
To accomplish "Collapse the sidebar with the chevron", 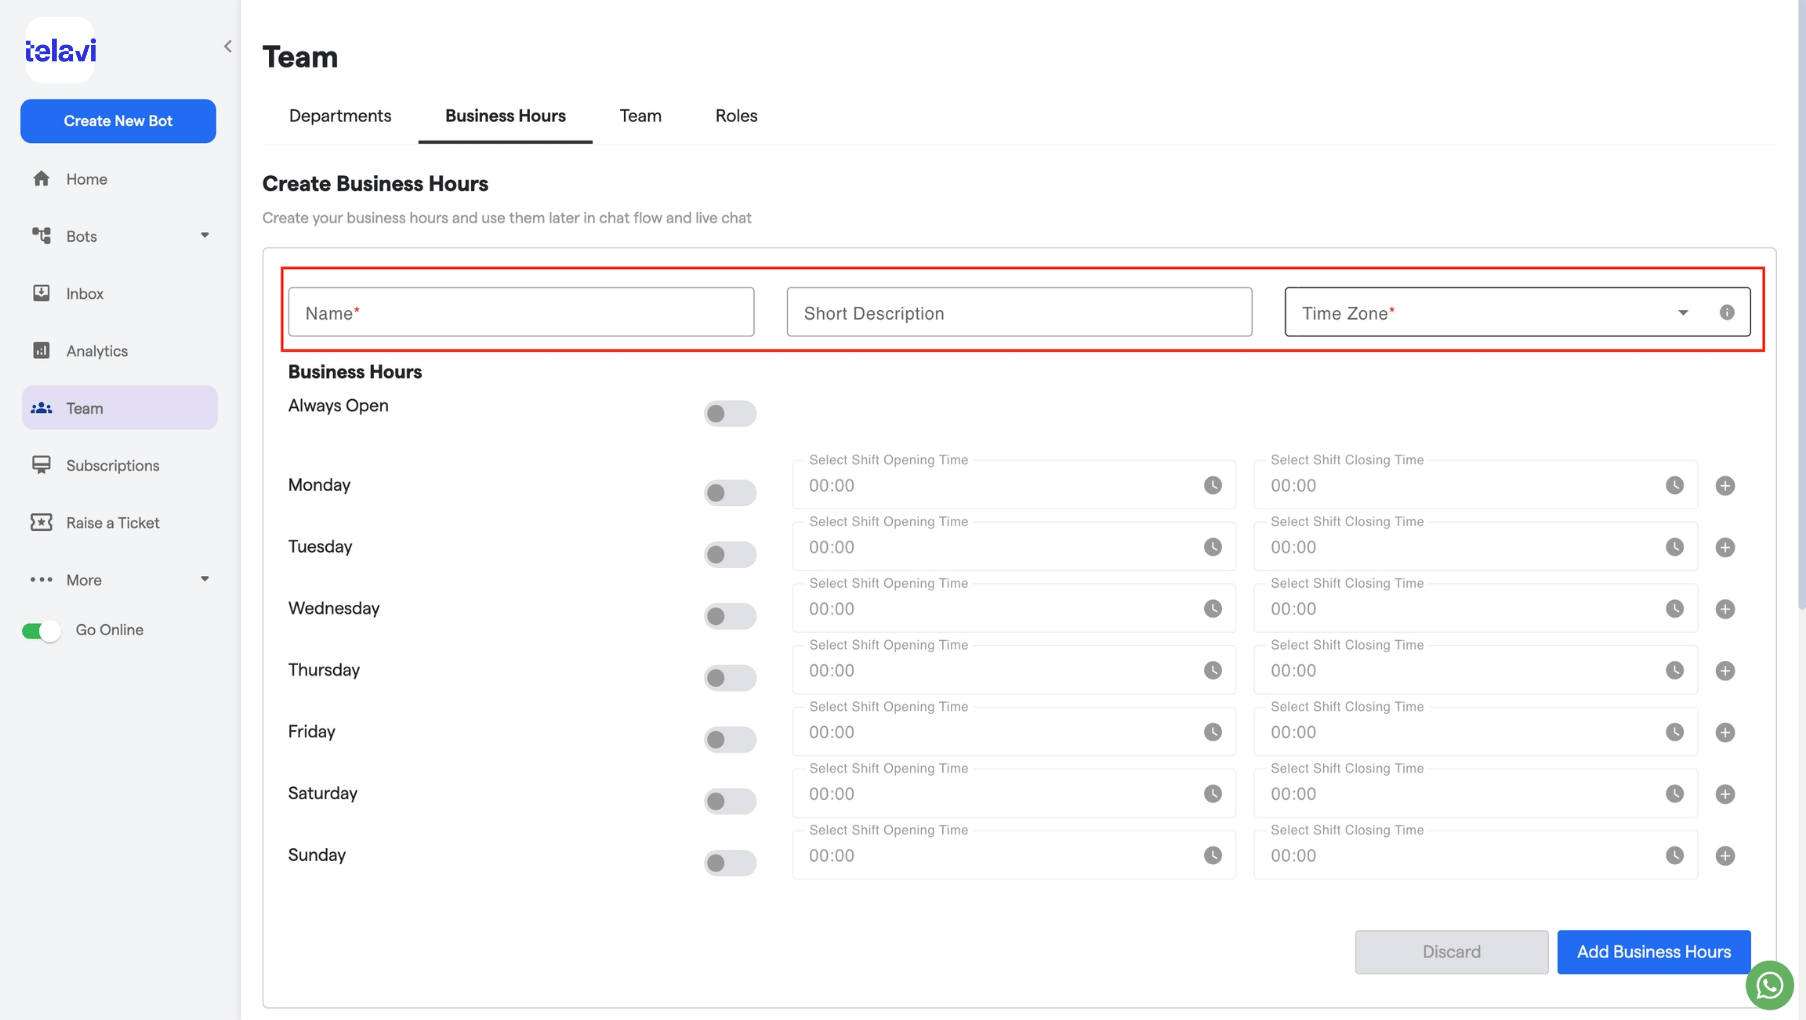I will (x=228, y=46).
